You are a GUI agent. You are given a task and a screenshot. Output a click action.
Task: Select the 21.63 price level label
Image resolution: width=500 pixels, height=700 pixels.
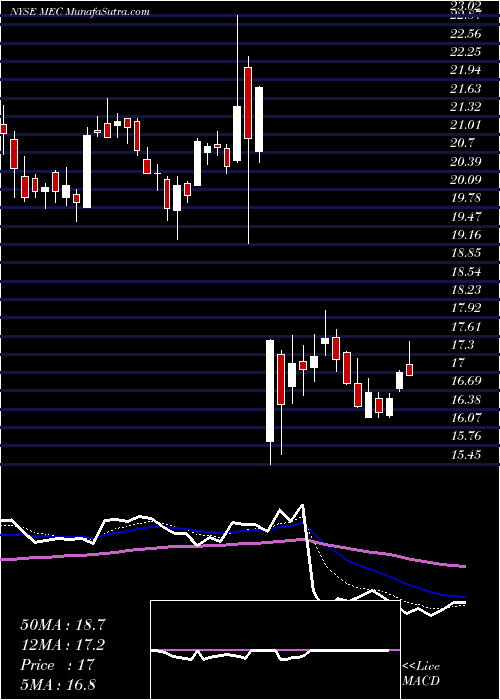point(466,89)
